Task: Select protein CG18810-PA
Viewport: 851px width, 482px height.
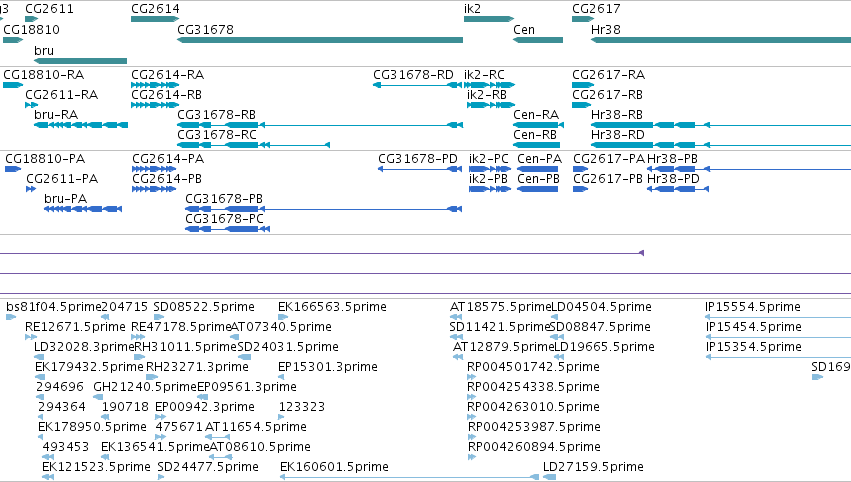Action: pos(12,169)
